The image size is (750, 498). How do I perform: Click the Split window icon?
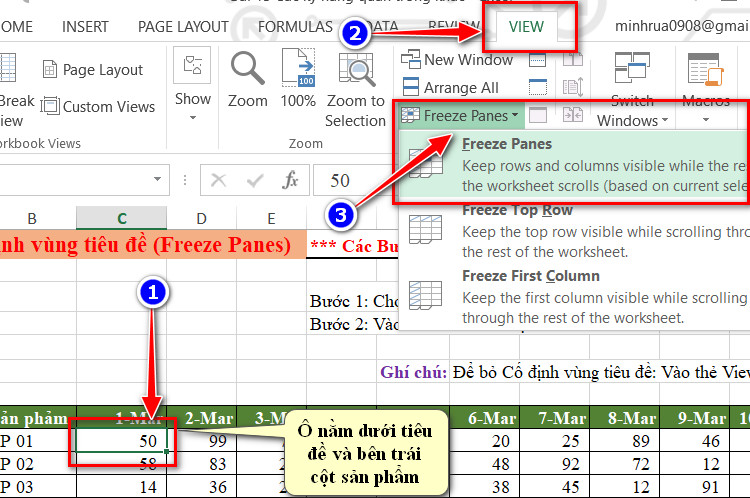(538, 60)
